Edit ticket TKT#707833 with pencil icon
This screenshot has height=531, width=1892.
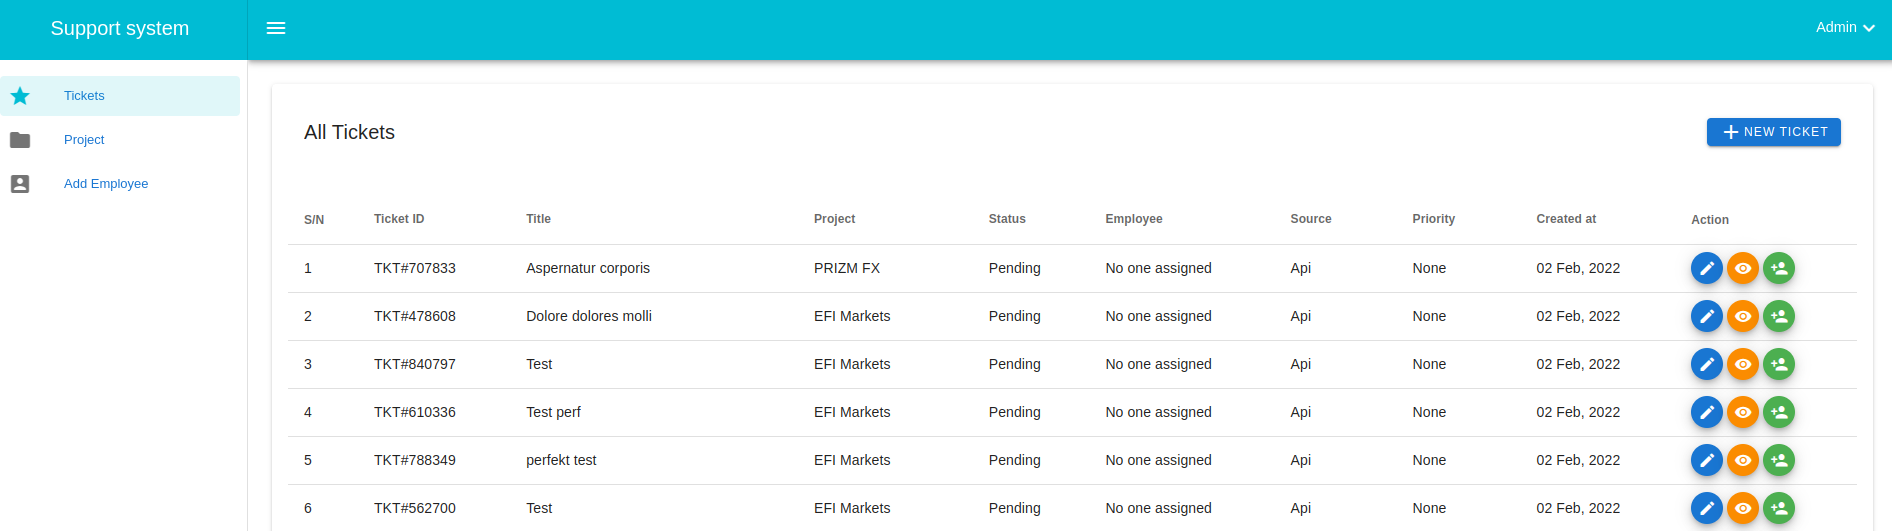click(1706, 268)
